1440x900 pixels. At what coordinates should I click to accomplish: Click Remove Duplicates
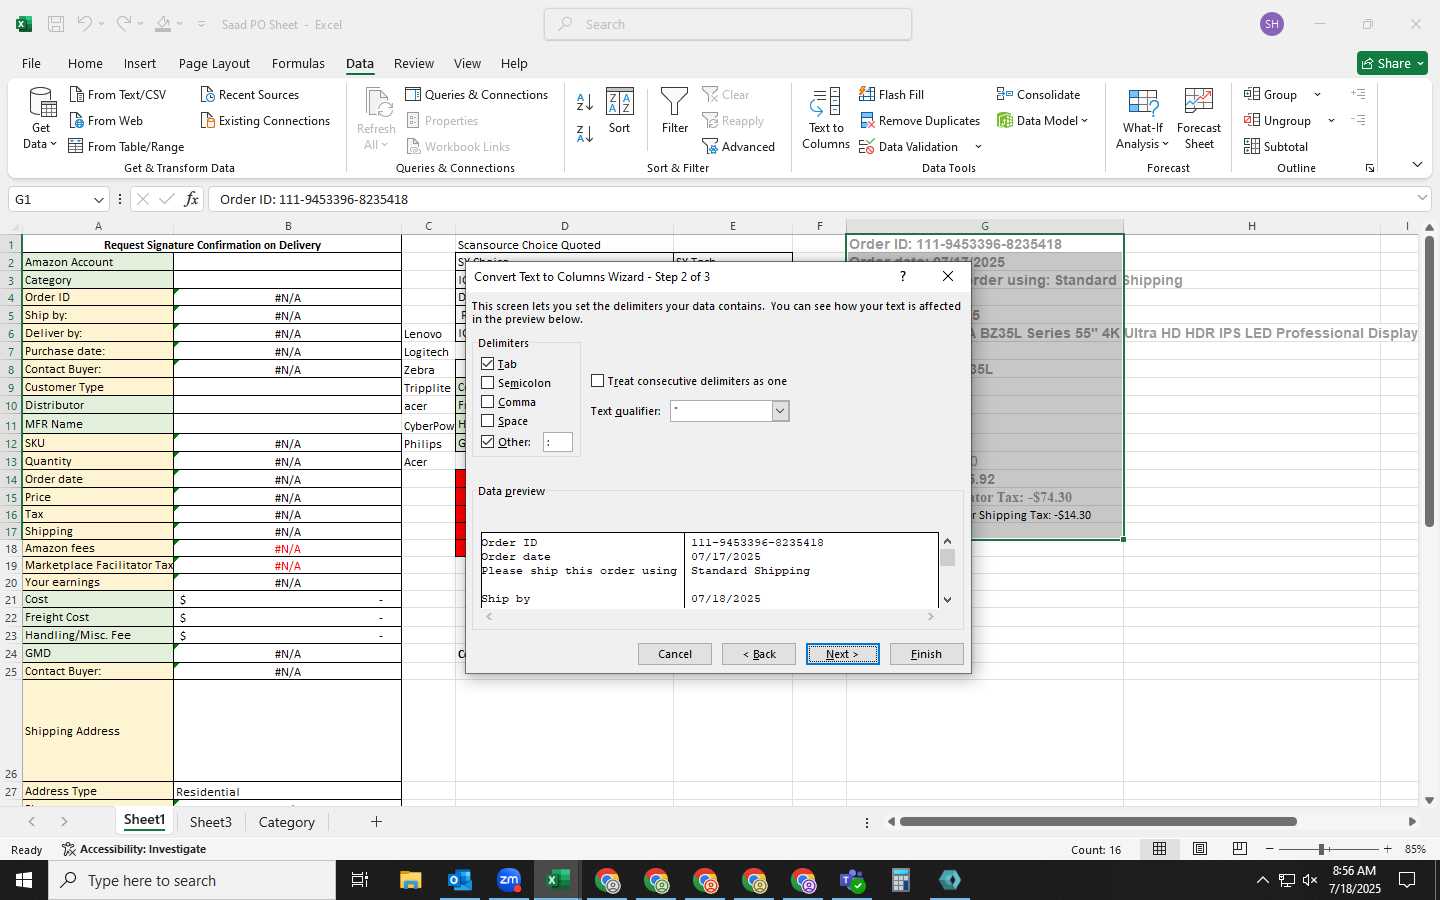pos(919,120)
